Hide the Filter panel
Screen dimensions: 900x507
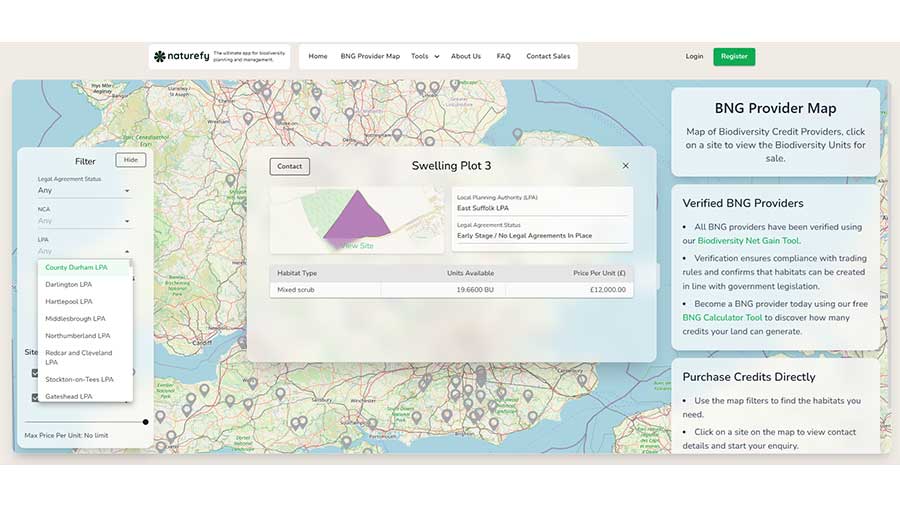tap(131, 160)
